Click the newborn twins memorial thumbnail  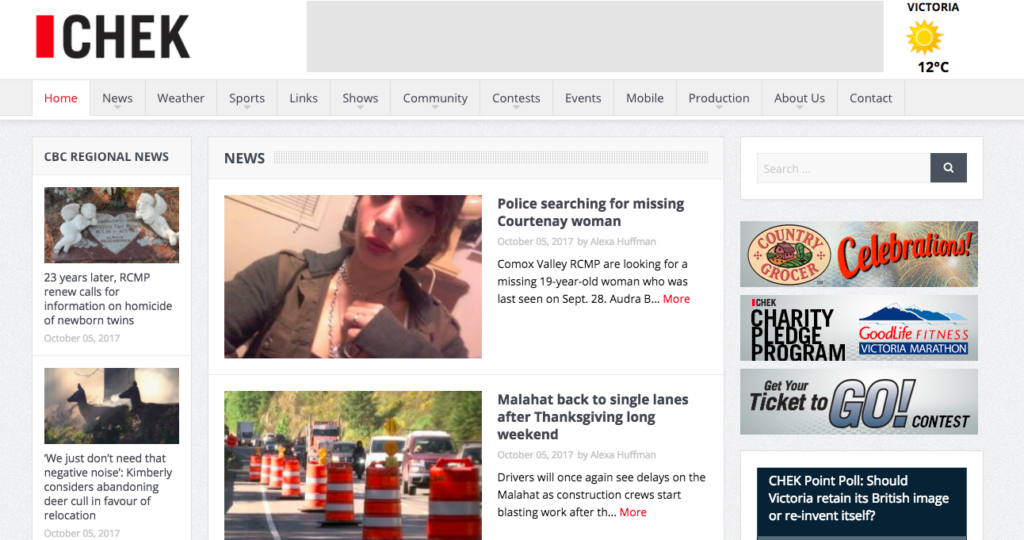(x=111, y=225)
